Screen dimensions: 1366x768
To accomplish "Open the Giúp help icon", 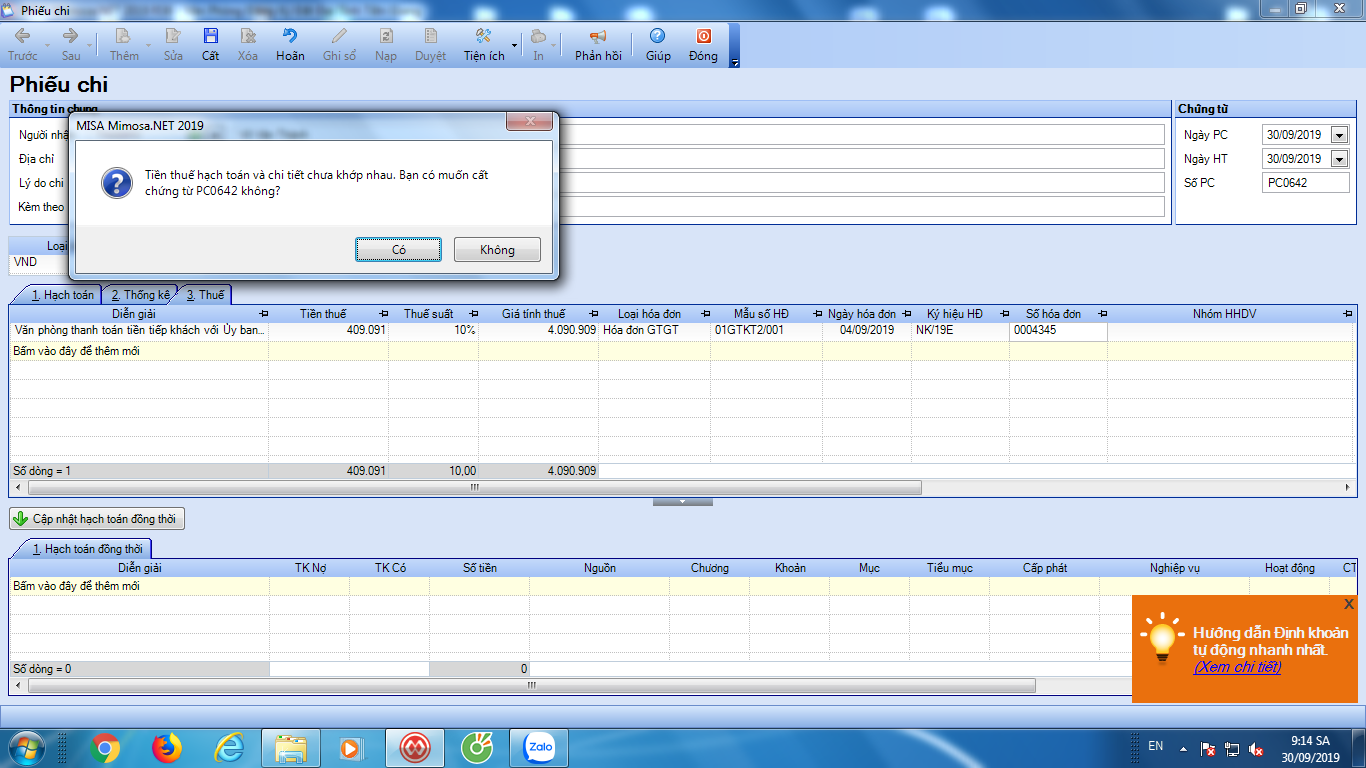I will tap(658, 37).
